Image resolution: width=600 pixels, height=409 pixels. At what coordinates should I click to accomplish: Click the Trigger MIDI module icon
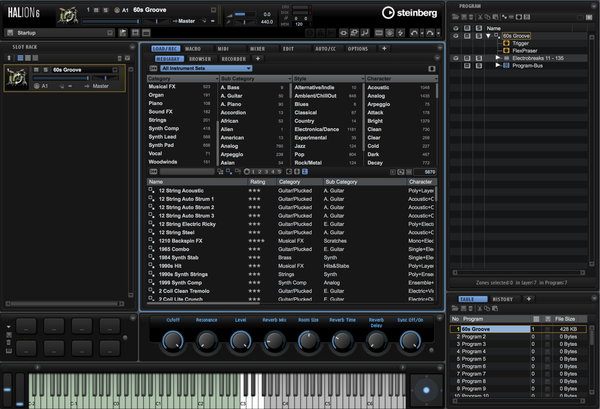tap(506, 43)
